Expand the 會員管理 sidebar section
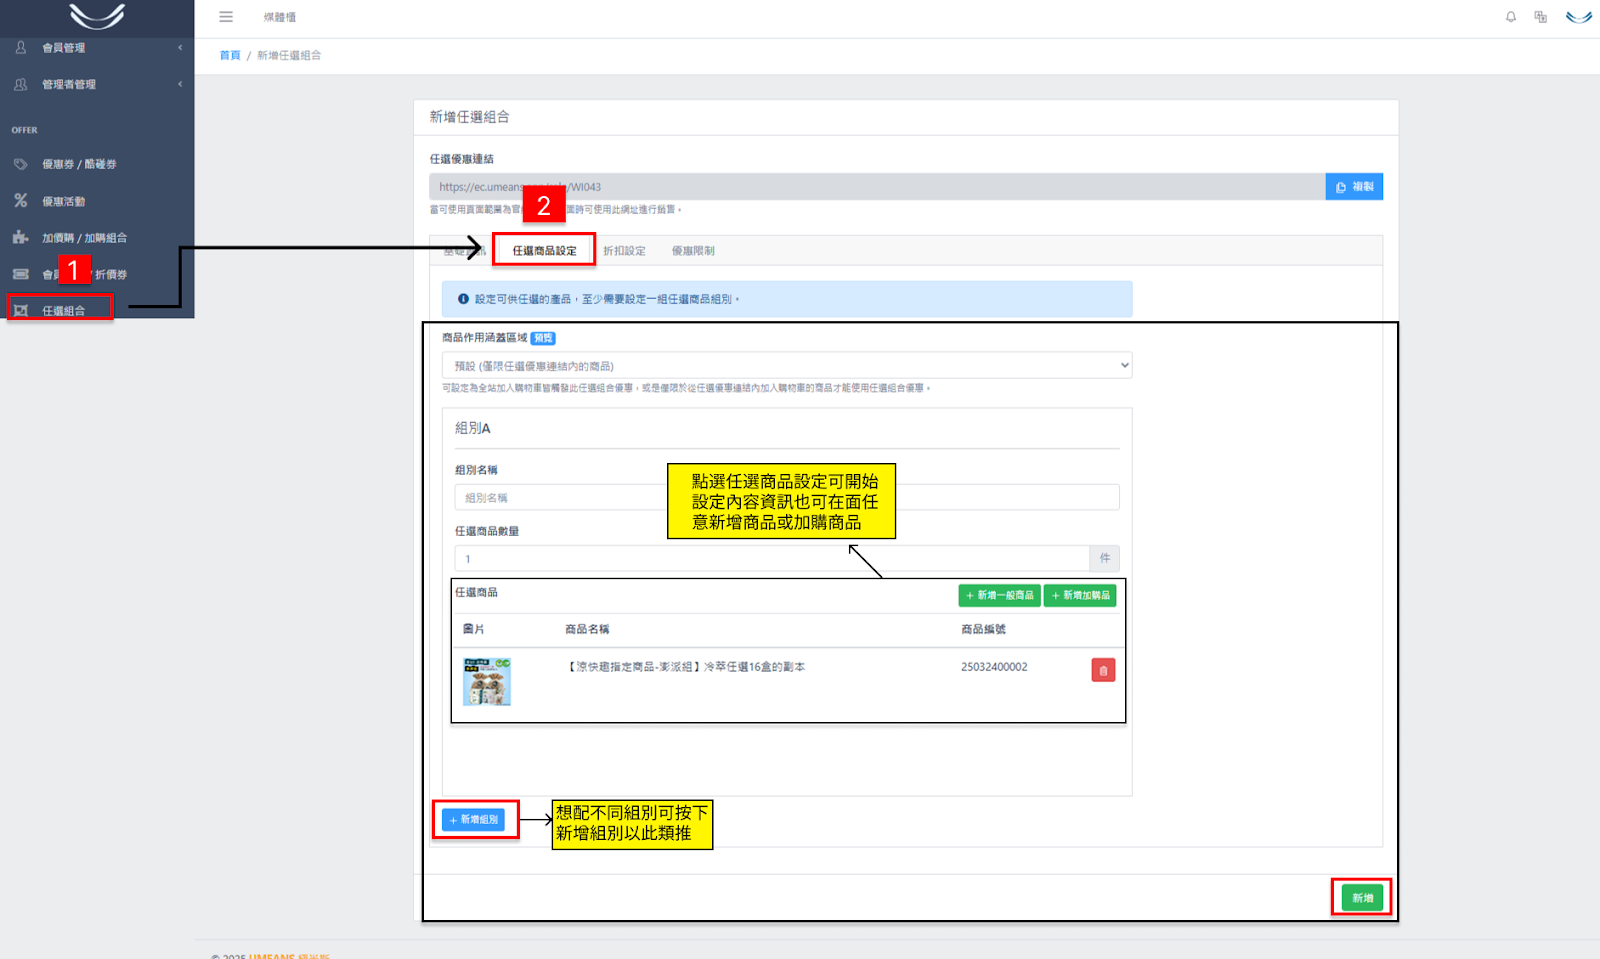 97,48
